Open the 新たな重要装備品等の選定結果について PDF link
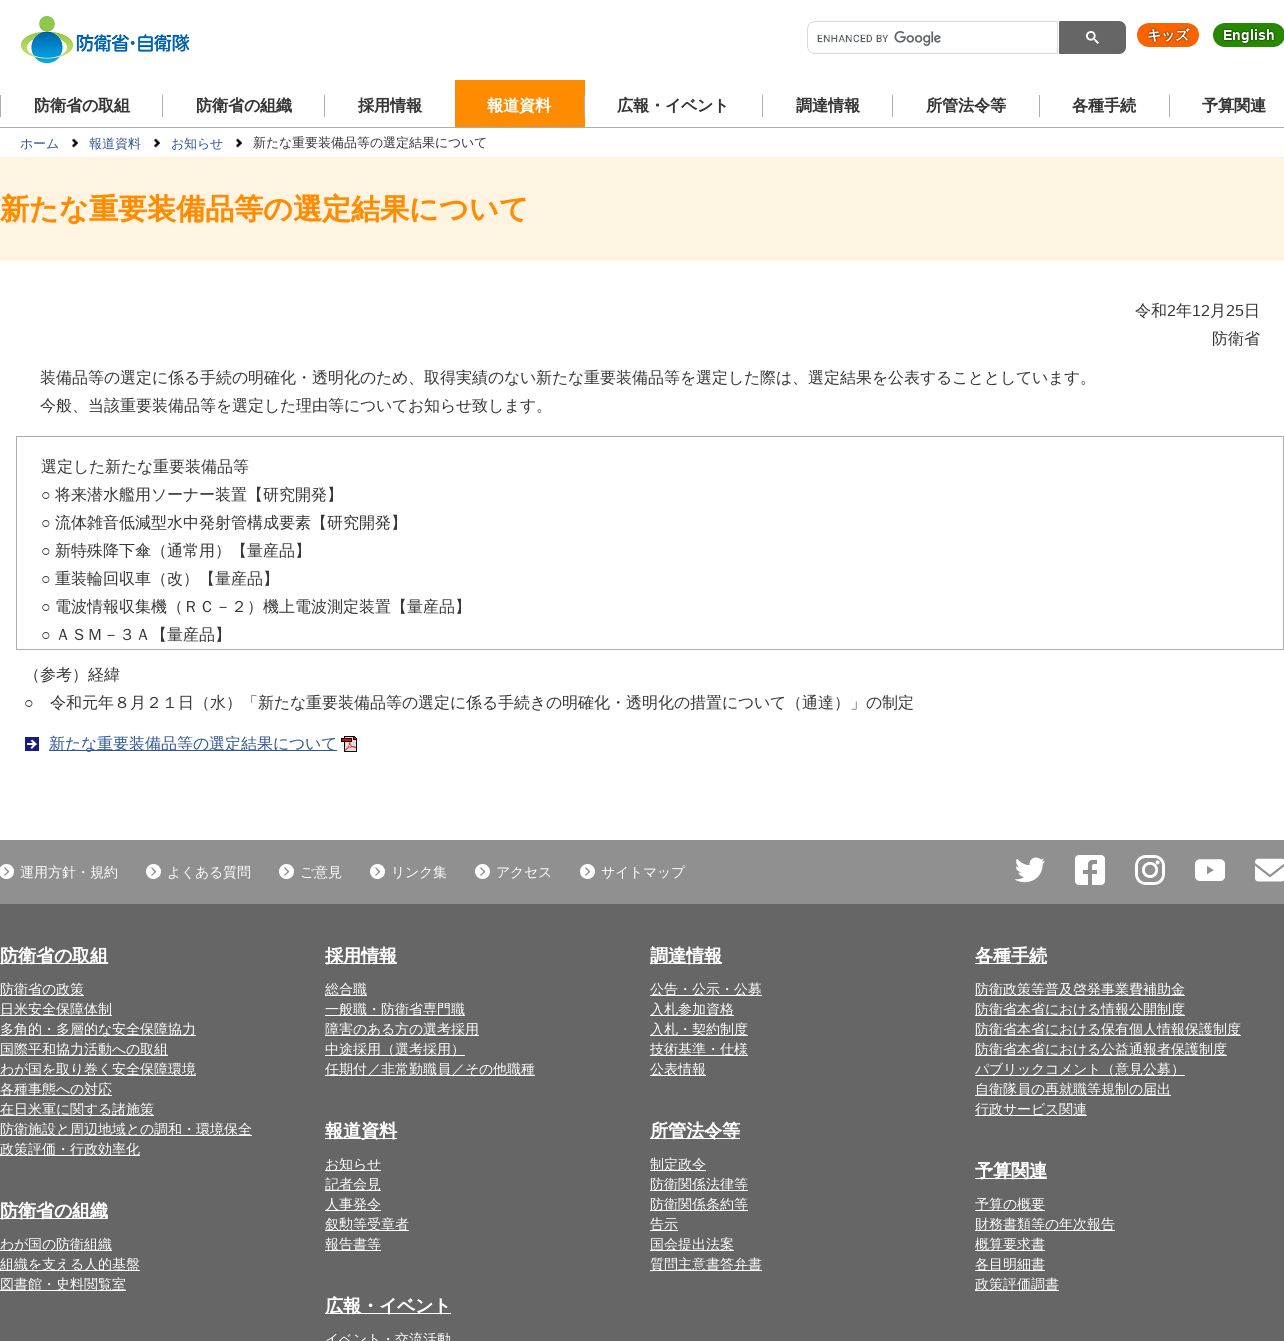Screen dimensions: 1284x1341 (x=193, y=744)
